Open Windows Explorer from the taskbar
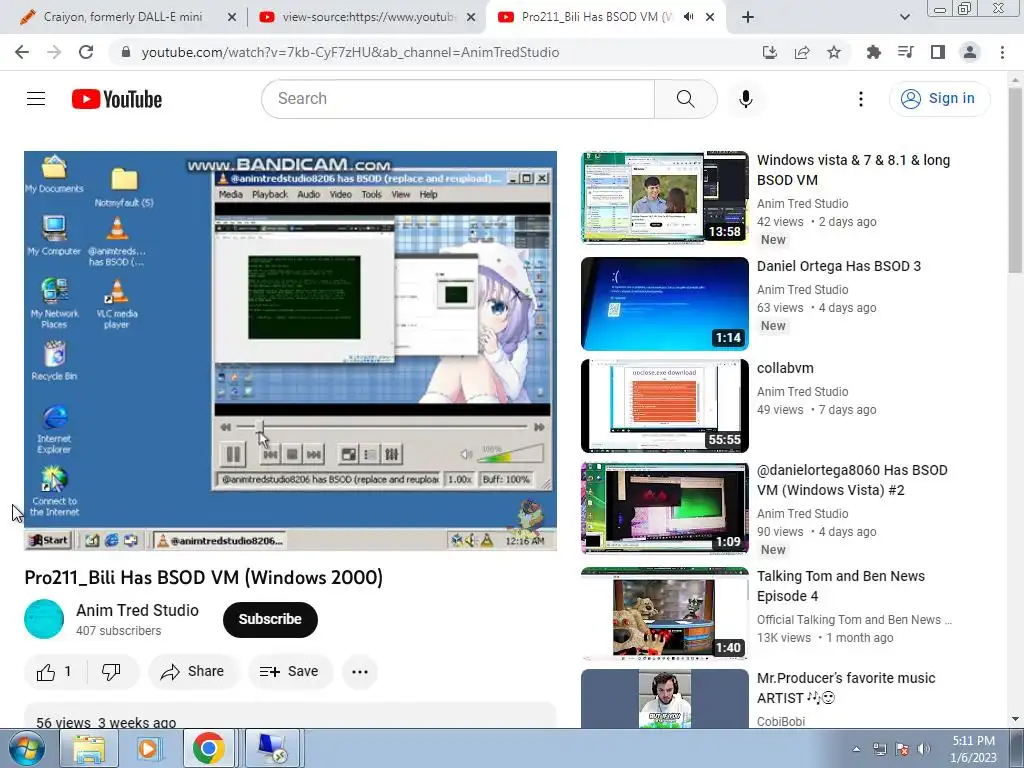The height and width of the screenshot is (768, 1024). click(x=88, y=748)
